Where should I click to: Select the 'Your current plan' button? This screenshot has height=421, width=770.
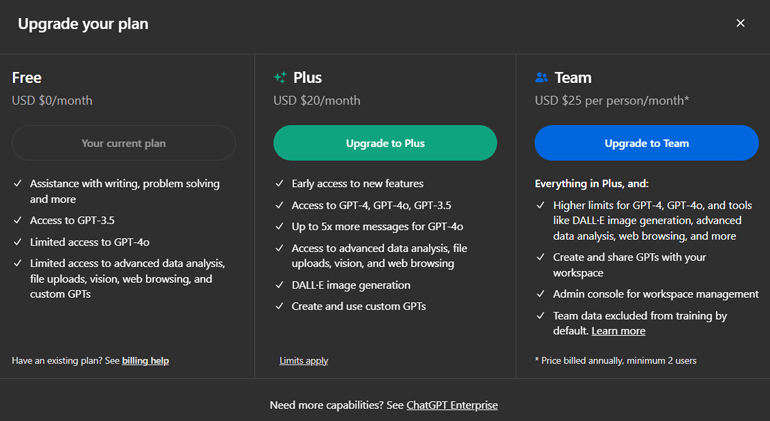(x=124, y=143)
